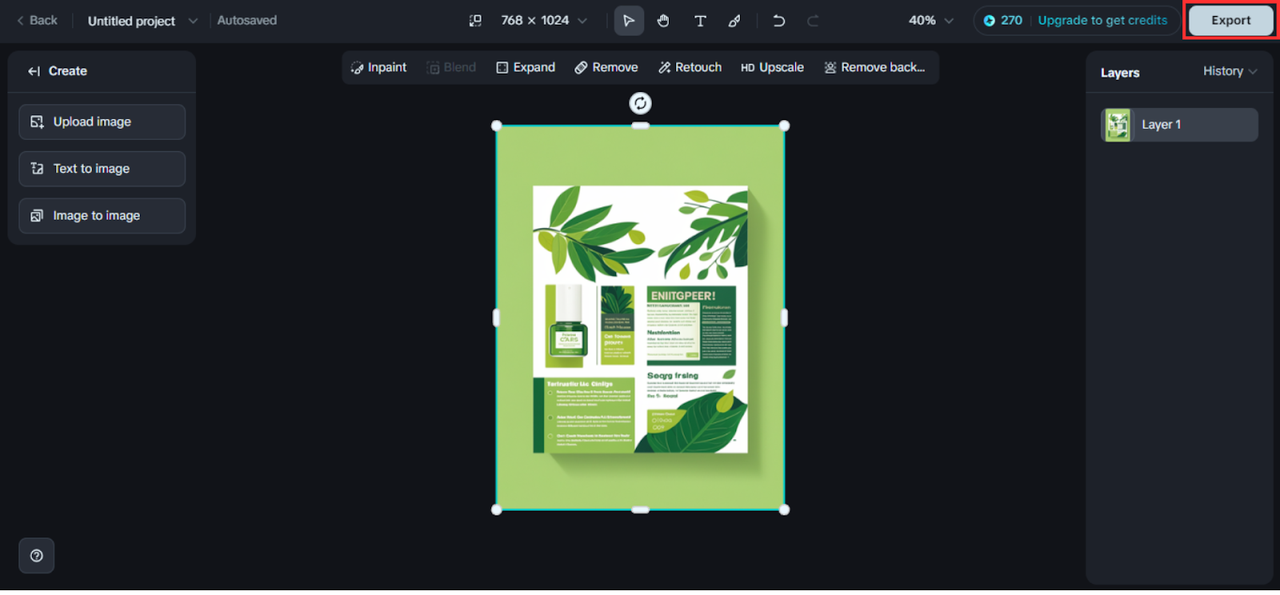1280x595 pixels.
Task: Choose the Expand tool
Action: 525,67
